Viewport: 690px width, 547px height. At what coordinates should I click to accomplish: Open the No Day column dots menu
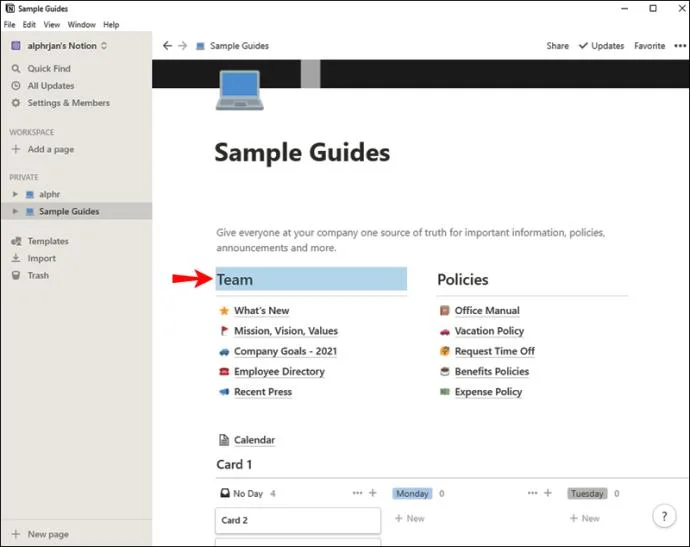(x=357, y=493)
